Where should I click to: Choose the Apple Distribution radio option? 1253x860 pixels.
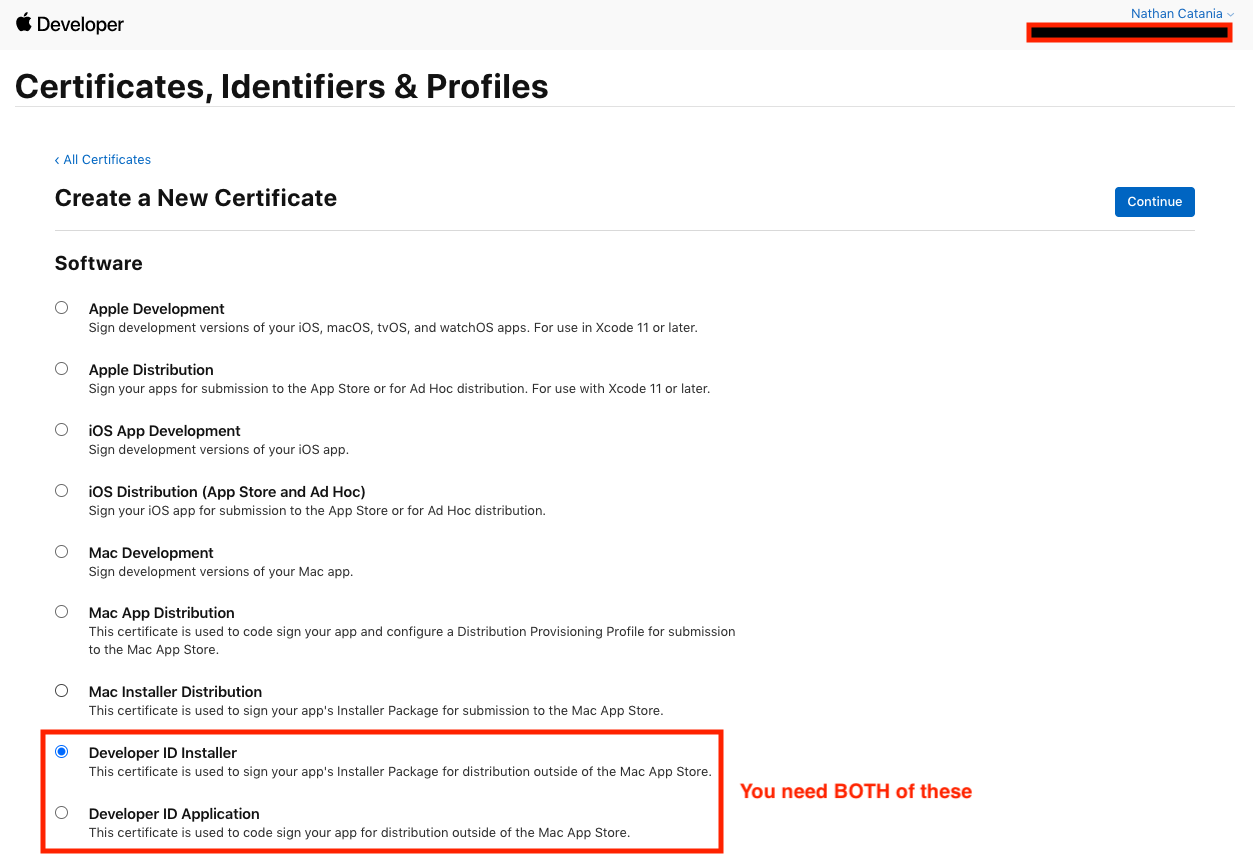pyautogui.click(x=62, y=369)
